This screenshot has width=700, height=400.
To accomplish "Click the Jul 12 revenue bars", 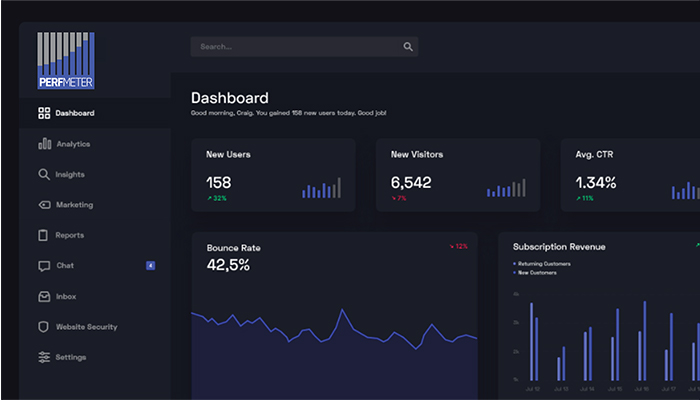I will click(x=534, y=342).
